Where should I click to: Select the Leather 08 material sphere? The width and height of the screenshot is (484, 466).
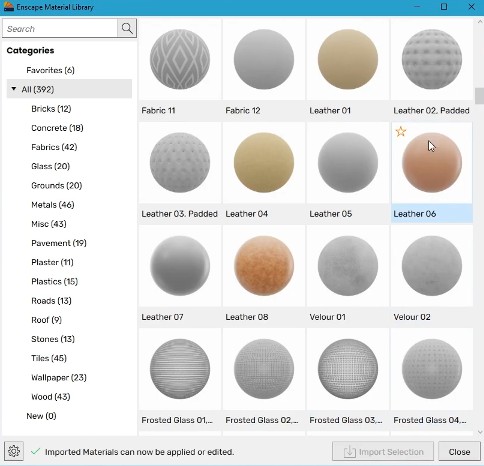[264, 266]
